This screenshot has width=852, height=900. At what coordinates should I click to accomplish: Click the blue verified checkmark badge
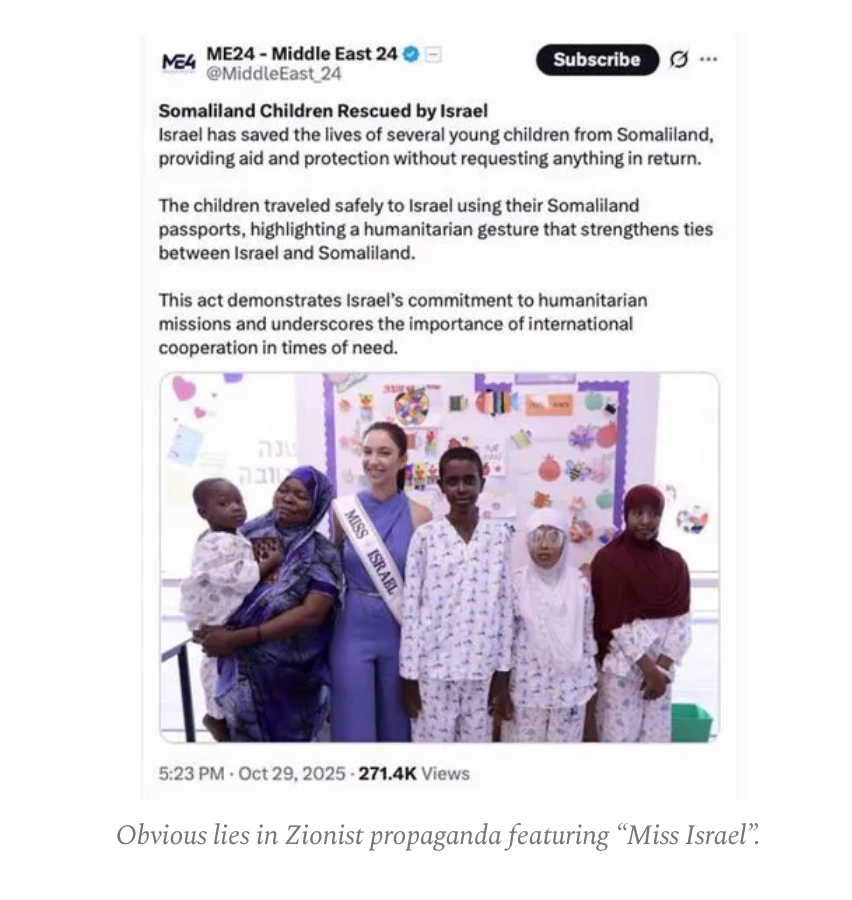coord(411,53)
